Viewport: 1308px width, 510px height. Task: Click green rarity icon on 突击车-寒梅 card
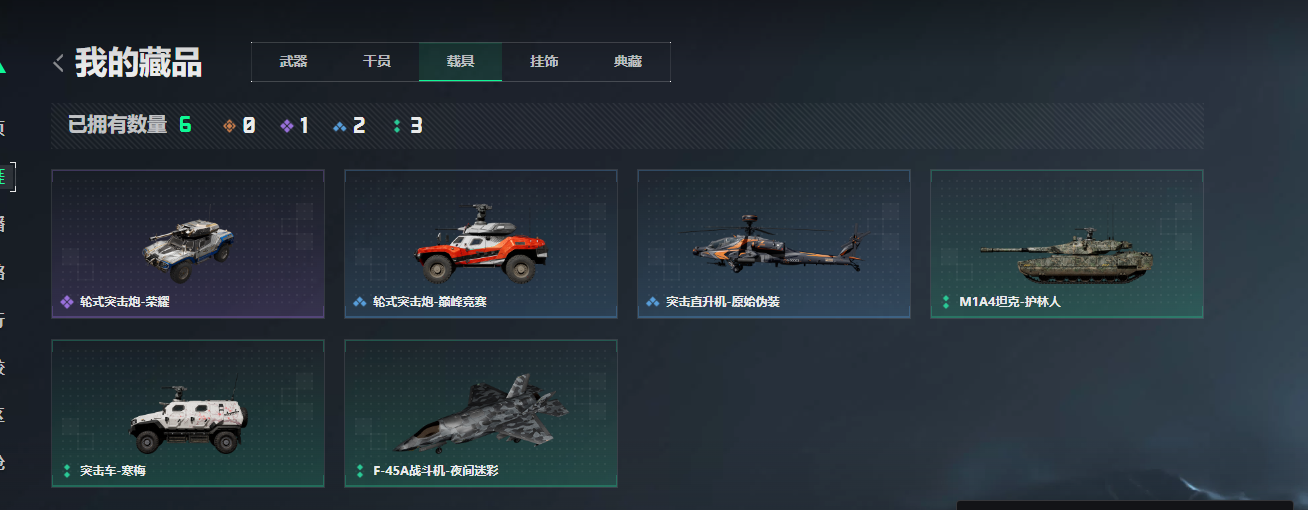(x=67, y=470)
